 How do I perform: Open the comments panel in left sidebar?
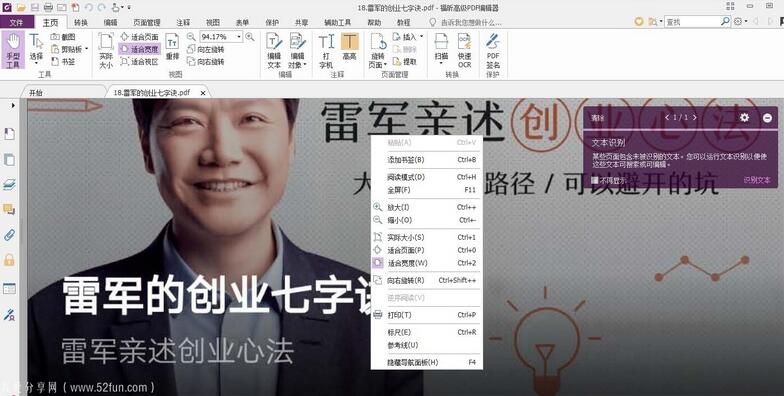coord(9,209)
